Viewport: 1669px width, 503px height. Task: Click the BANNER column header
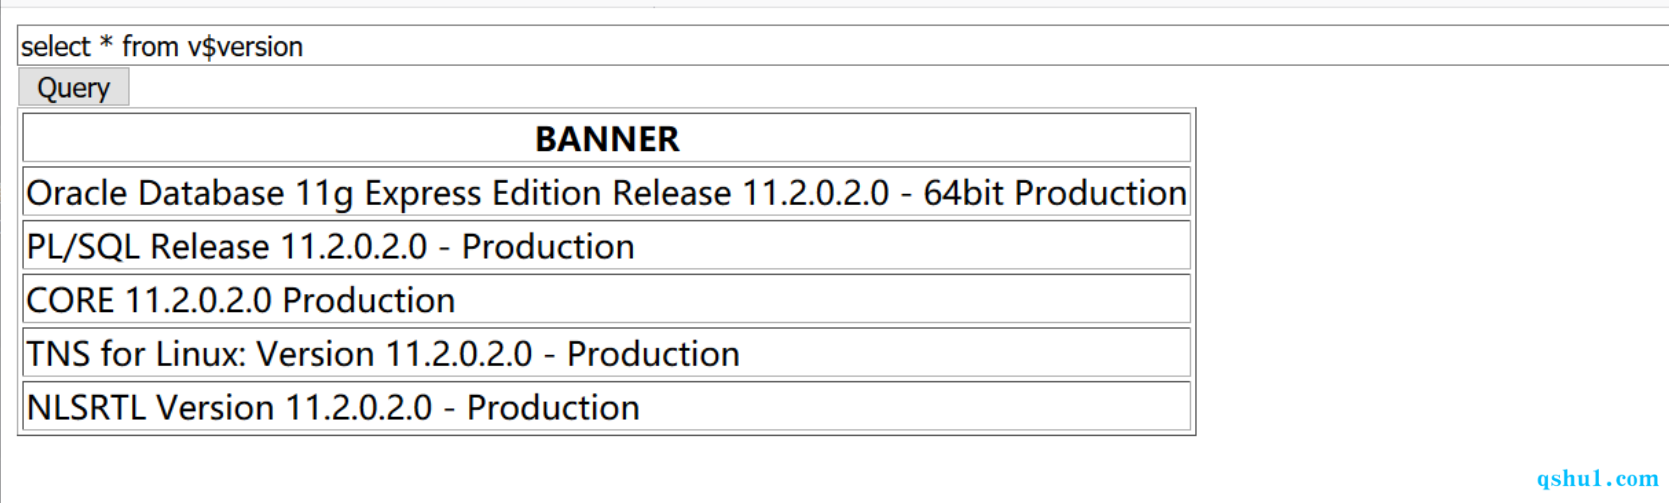[x=607, y=138]
